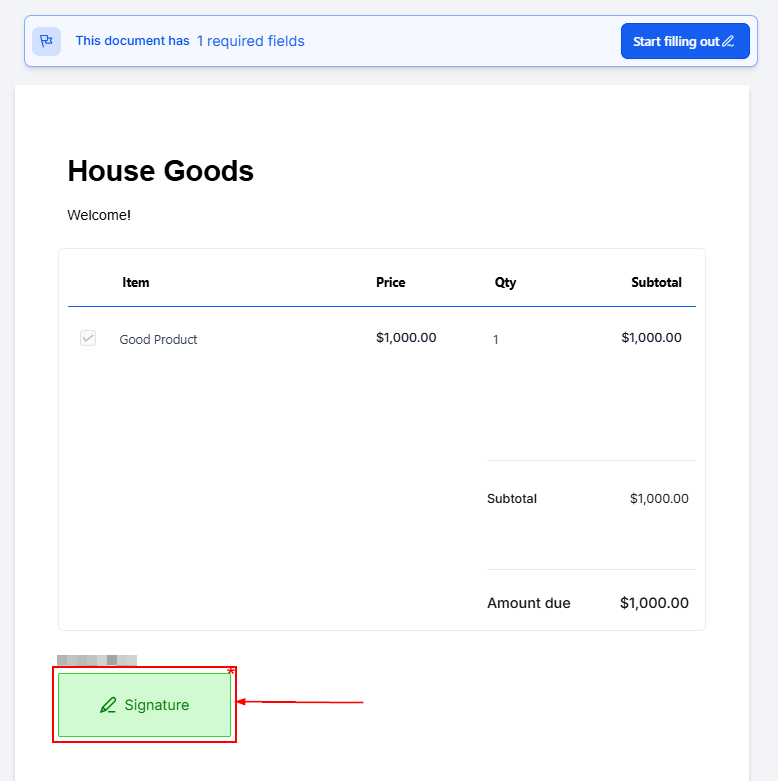
Task: Click the Amount due label
Action: [x=528, y=603]
